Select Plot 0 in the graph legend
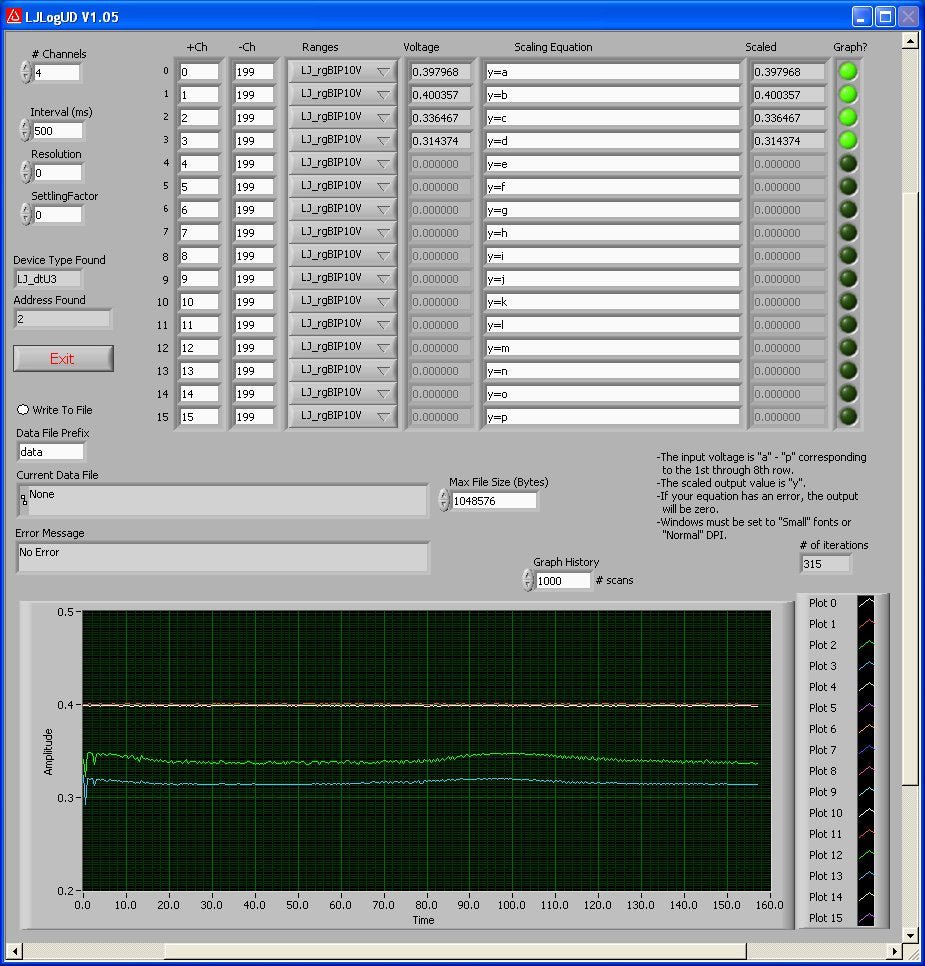Viewport: 925px width, 966px height. click(x=822, y=603)
